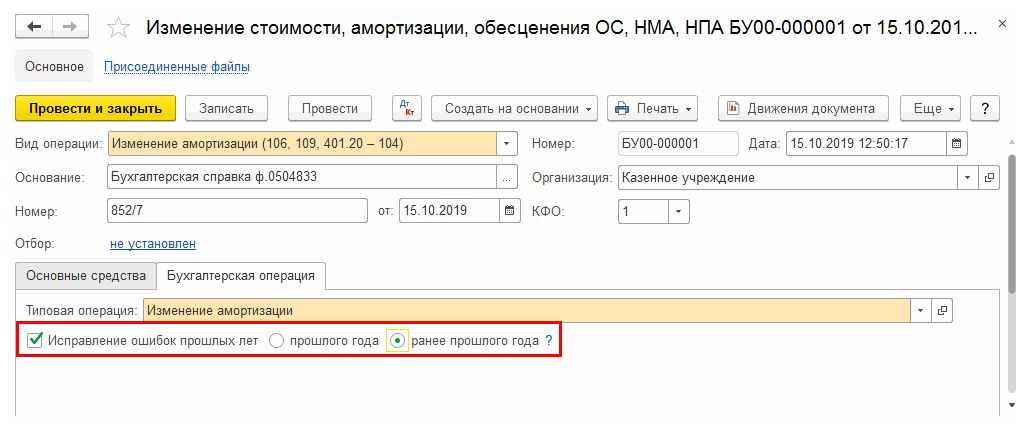1023x431 pixels.
Task: Open Организация record with the open icon
Action: 990,177
